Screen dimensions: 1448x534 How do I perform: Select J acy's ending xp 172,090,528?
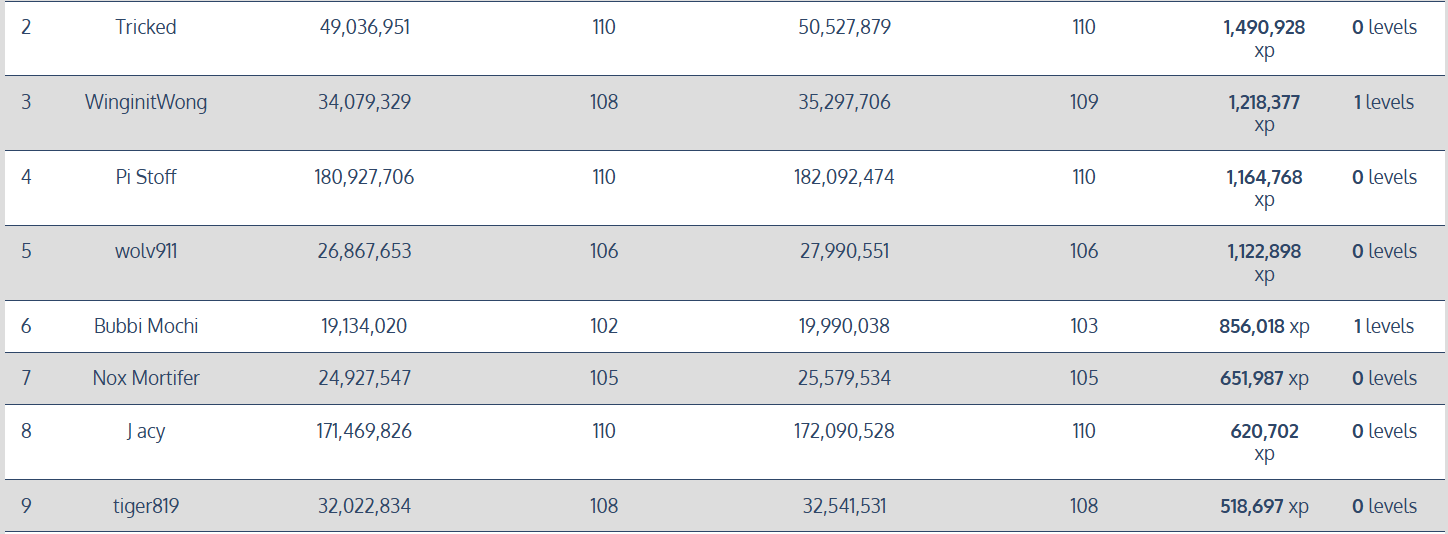point(845,431)
